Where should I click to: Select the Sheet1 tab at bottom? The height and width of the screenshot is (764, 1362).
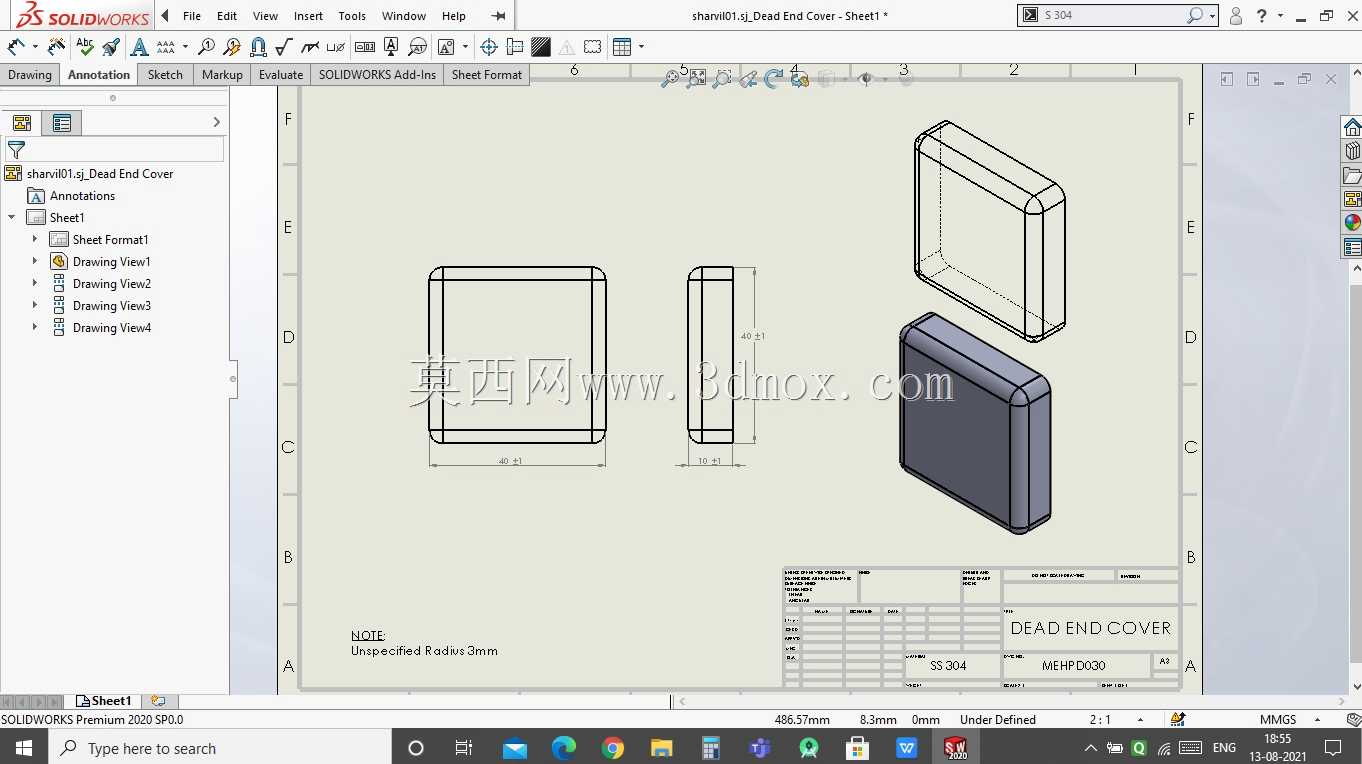pyautogui.click(x=106, y=701)
